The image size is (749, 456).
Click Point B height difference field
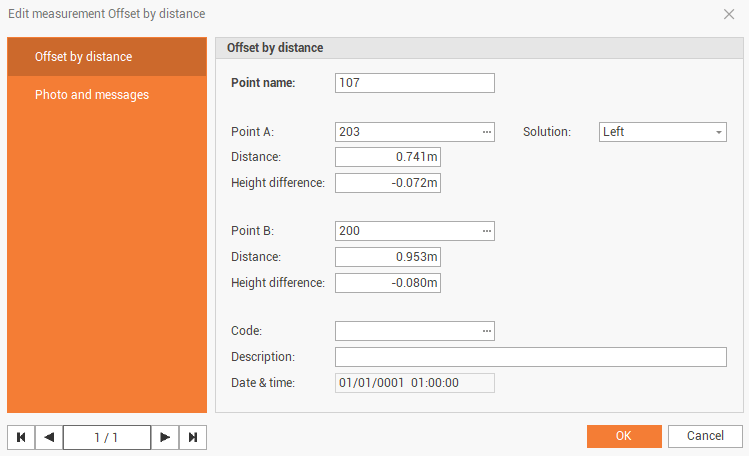(387, 283)
